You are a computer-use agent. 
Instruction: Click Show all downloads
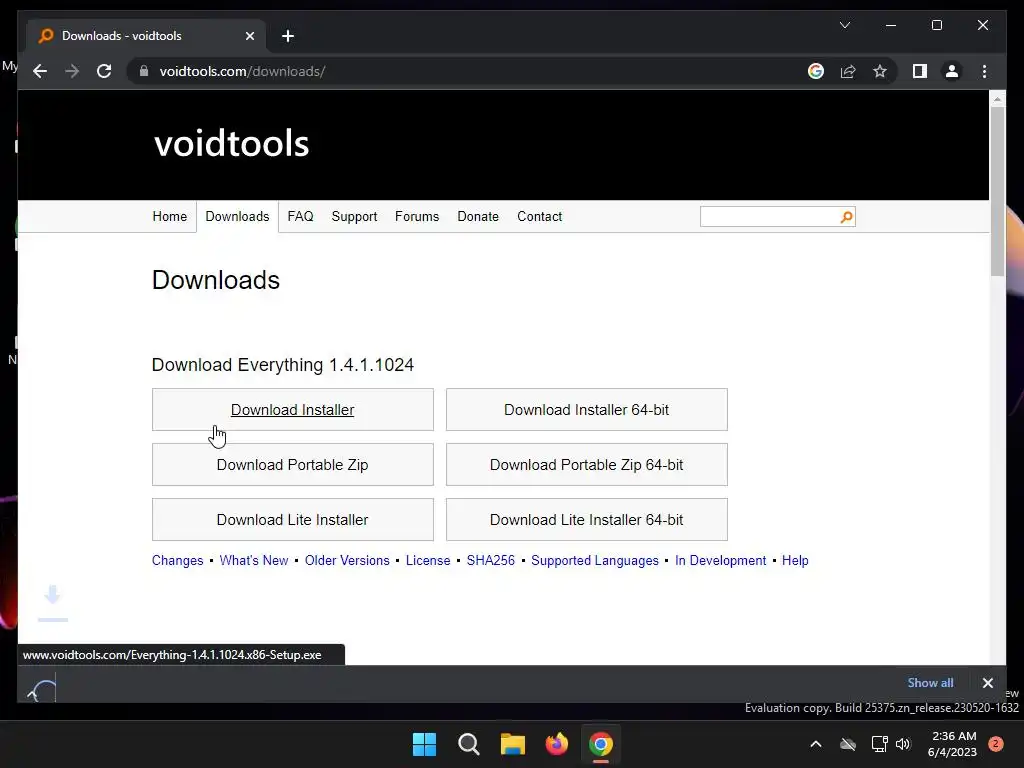[x=930, y=682]
